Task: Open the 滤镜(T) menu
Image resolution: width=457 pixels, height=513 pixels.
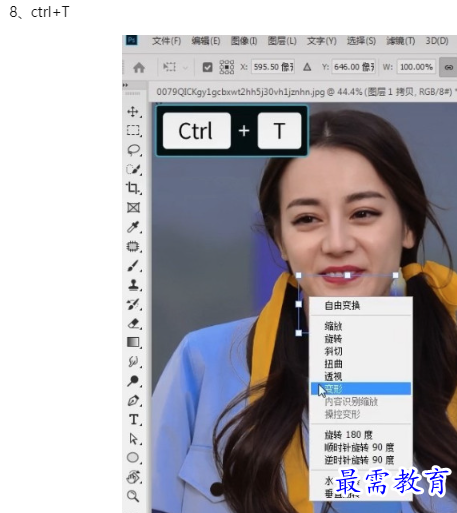Action: pos(401,41)
